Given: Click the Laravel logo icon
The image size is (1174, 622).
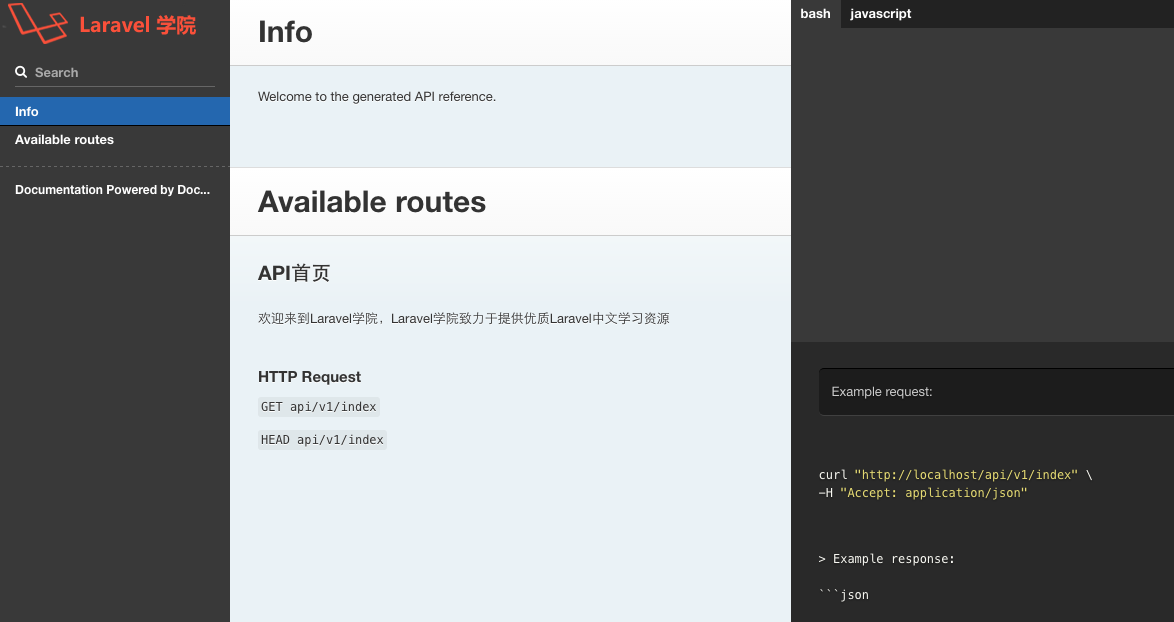Looking at the screenshot, I should click(x=37, y=22).
